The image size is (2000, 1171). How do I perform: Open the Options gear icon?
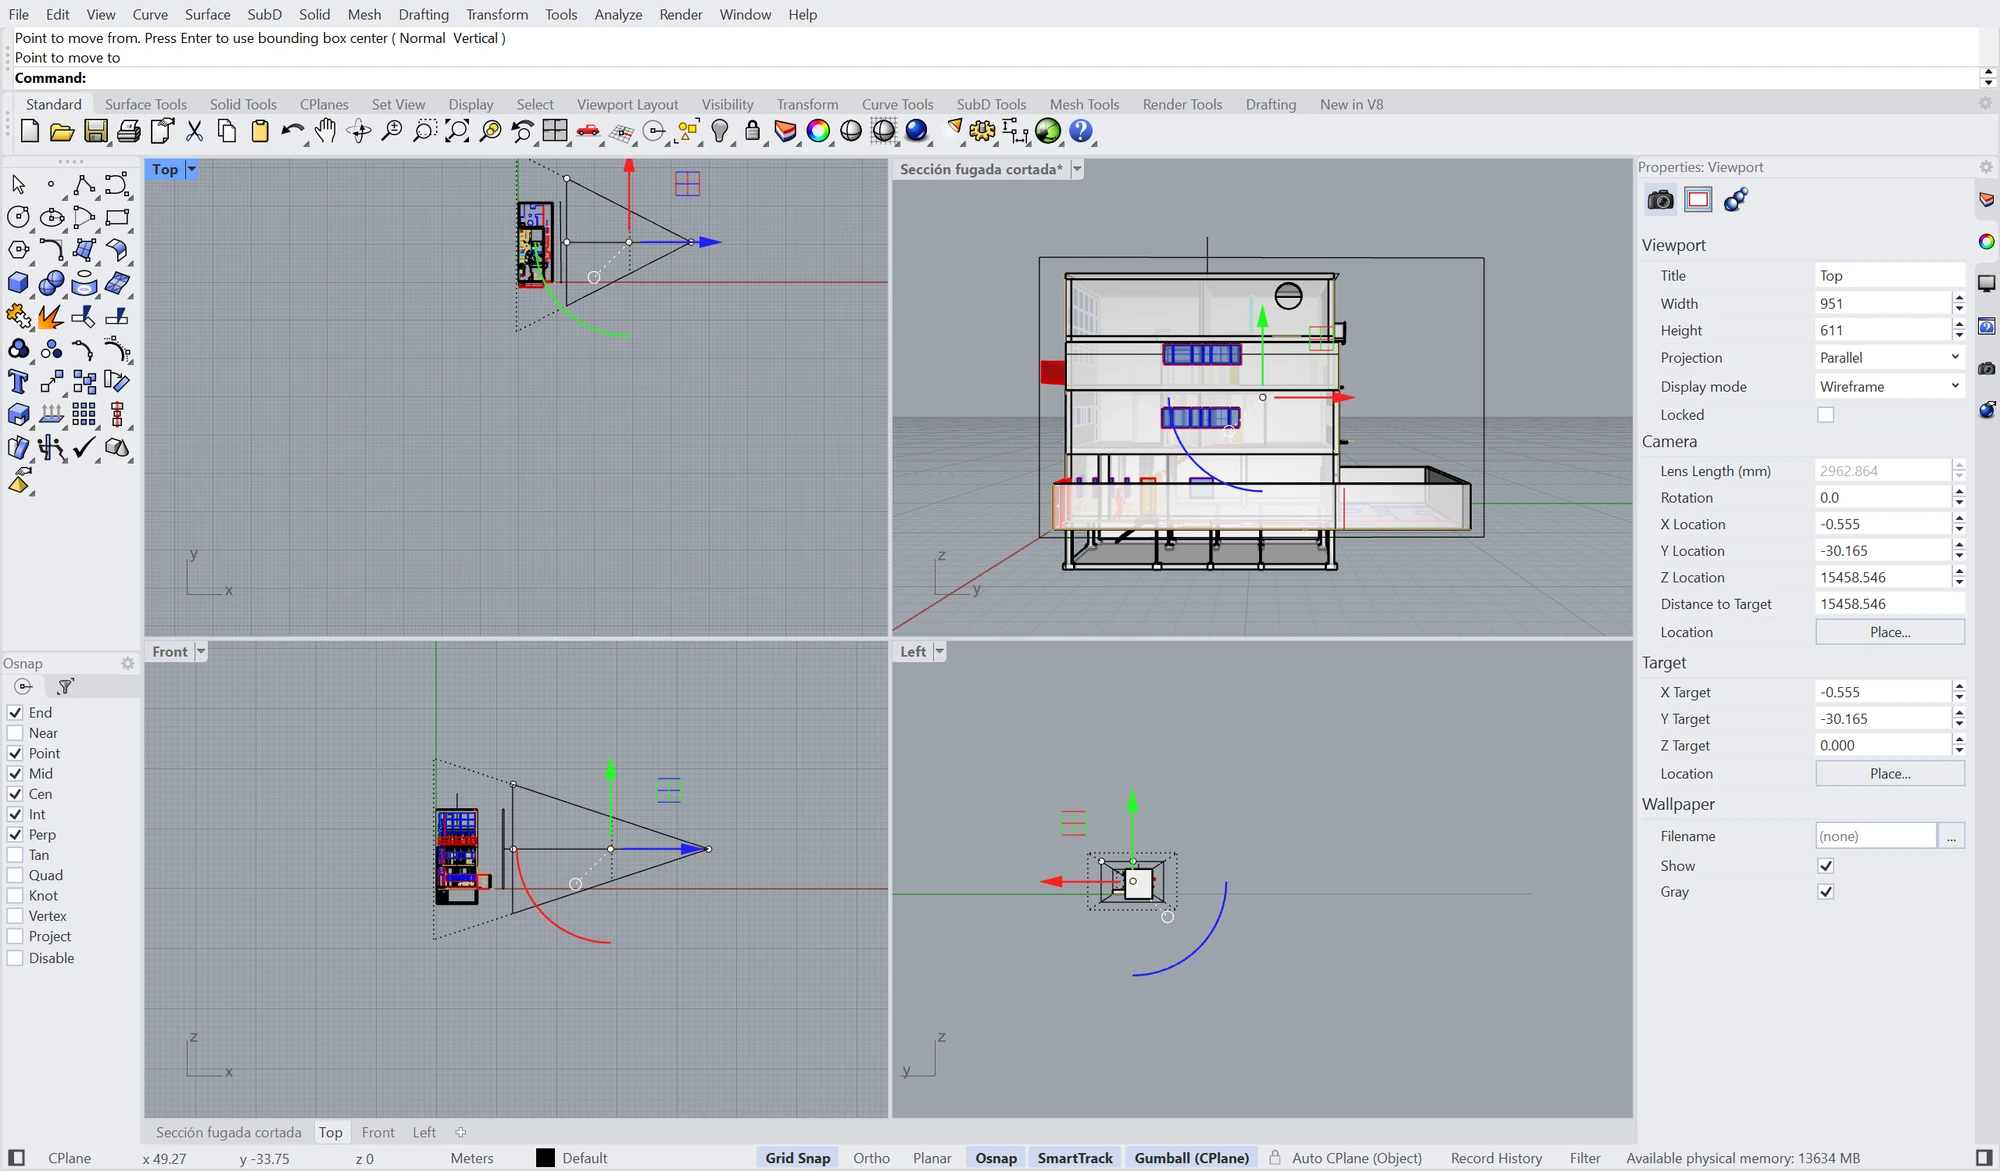(x=982, y=131)
